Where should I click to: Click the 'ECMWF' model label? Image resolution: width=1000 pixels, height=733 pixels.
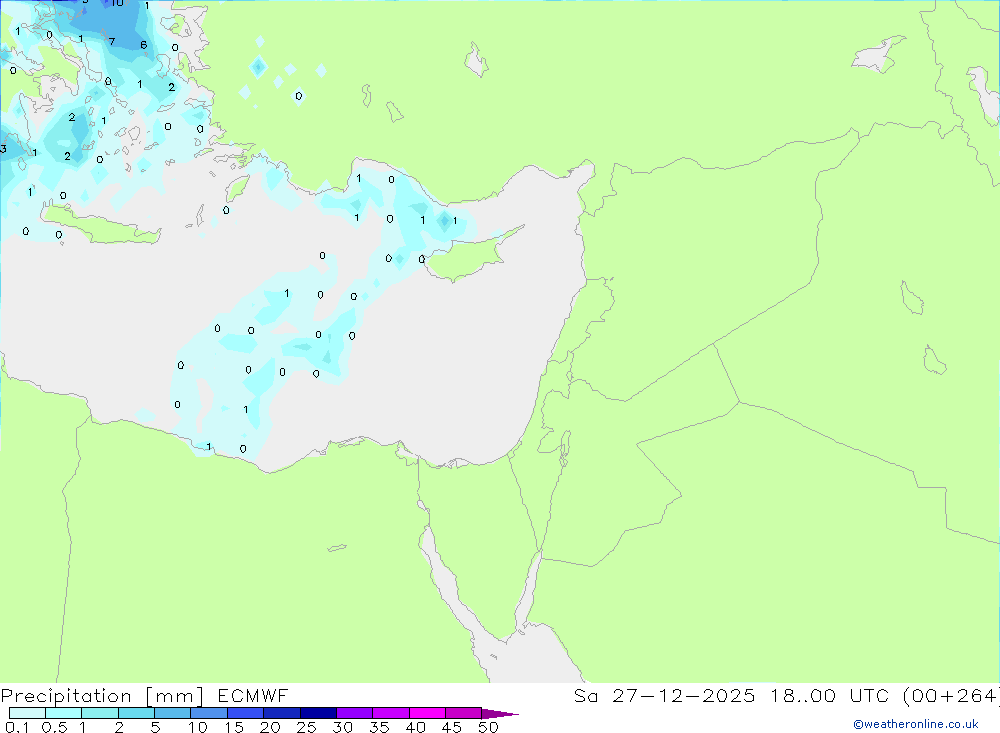click(253, 695)
